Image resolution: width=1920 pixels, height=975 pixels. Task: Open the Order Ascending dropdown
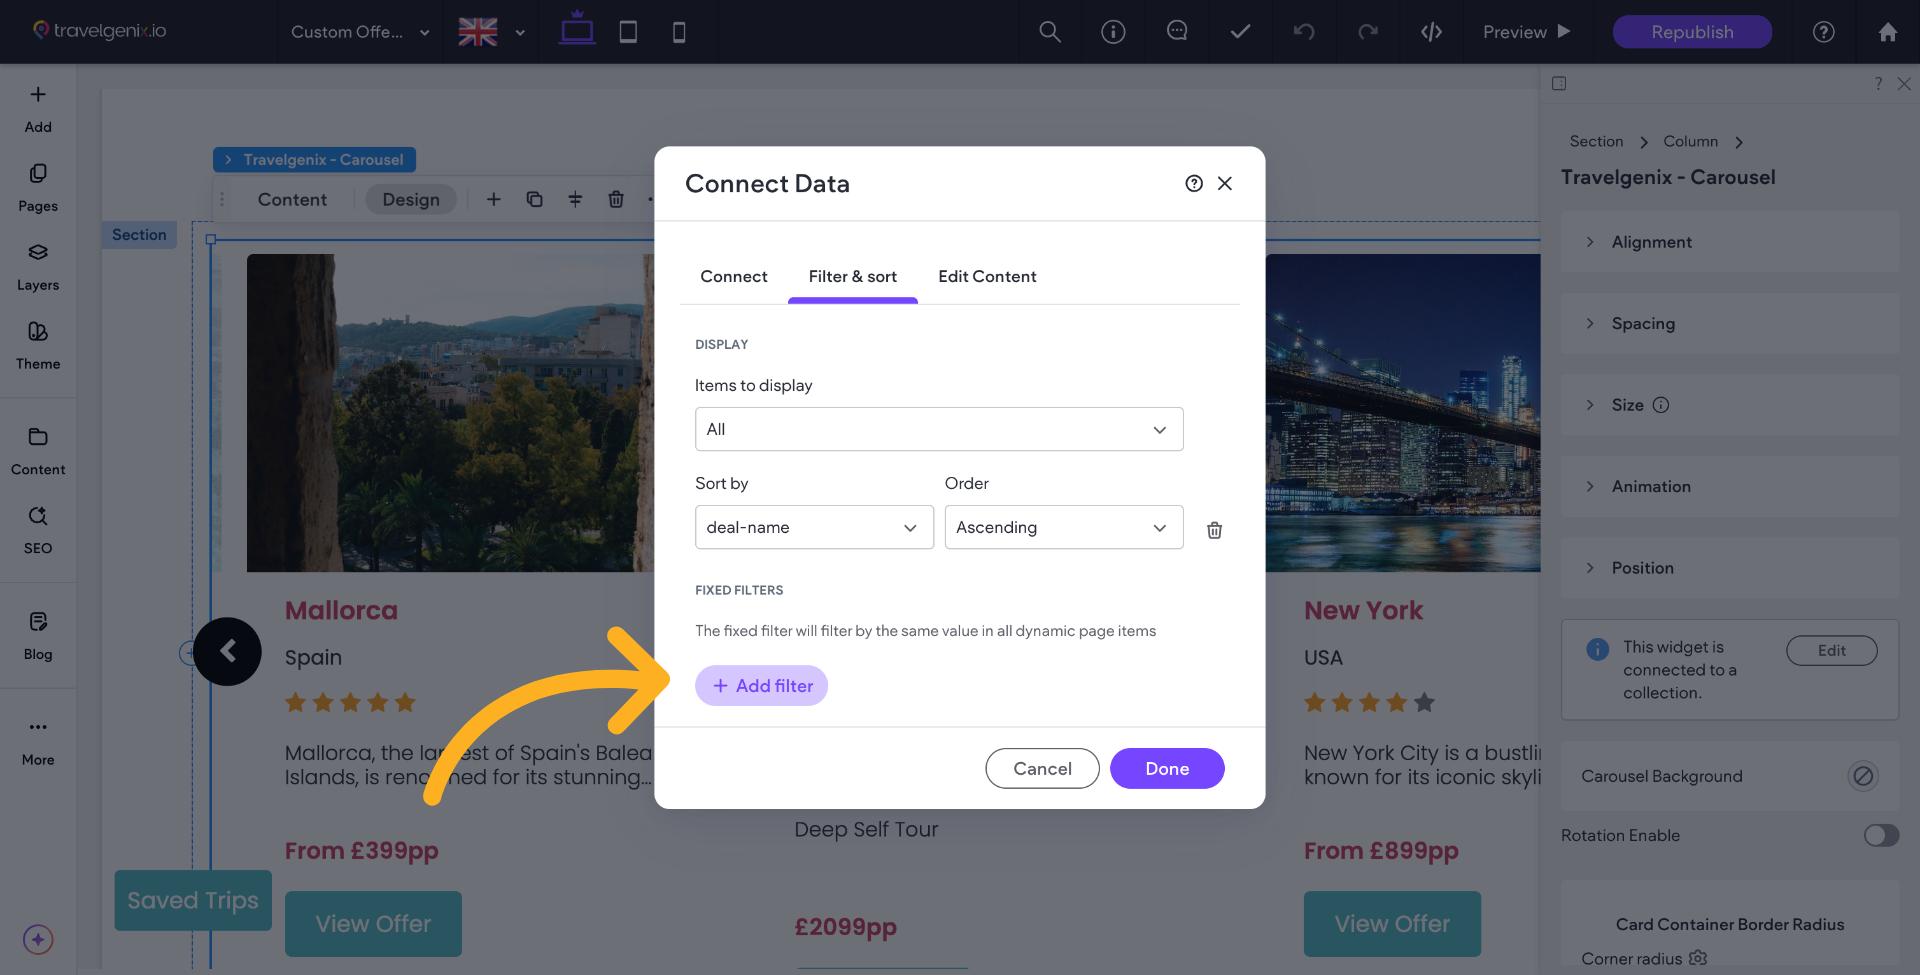(1064, 527)
